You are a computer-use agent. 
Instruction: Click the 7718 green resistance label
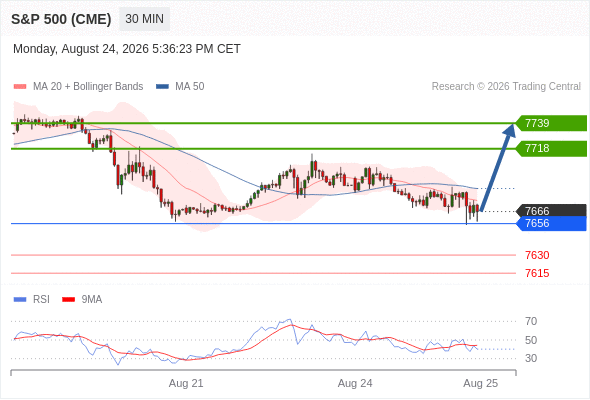[551, 148]
